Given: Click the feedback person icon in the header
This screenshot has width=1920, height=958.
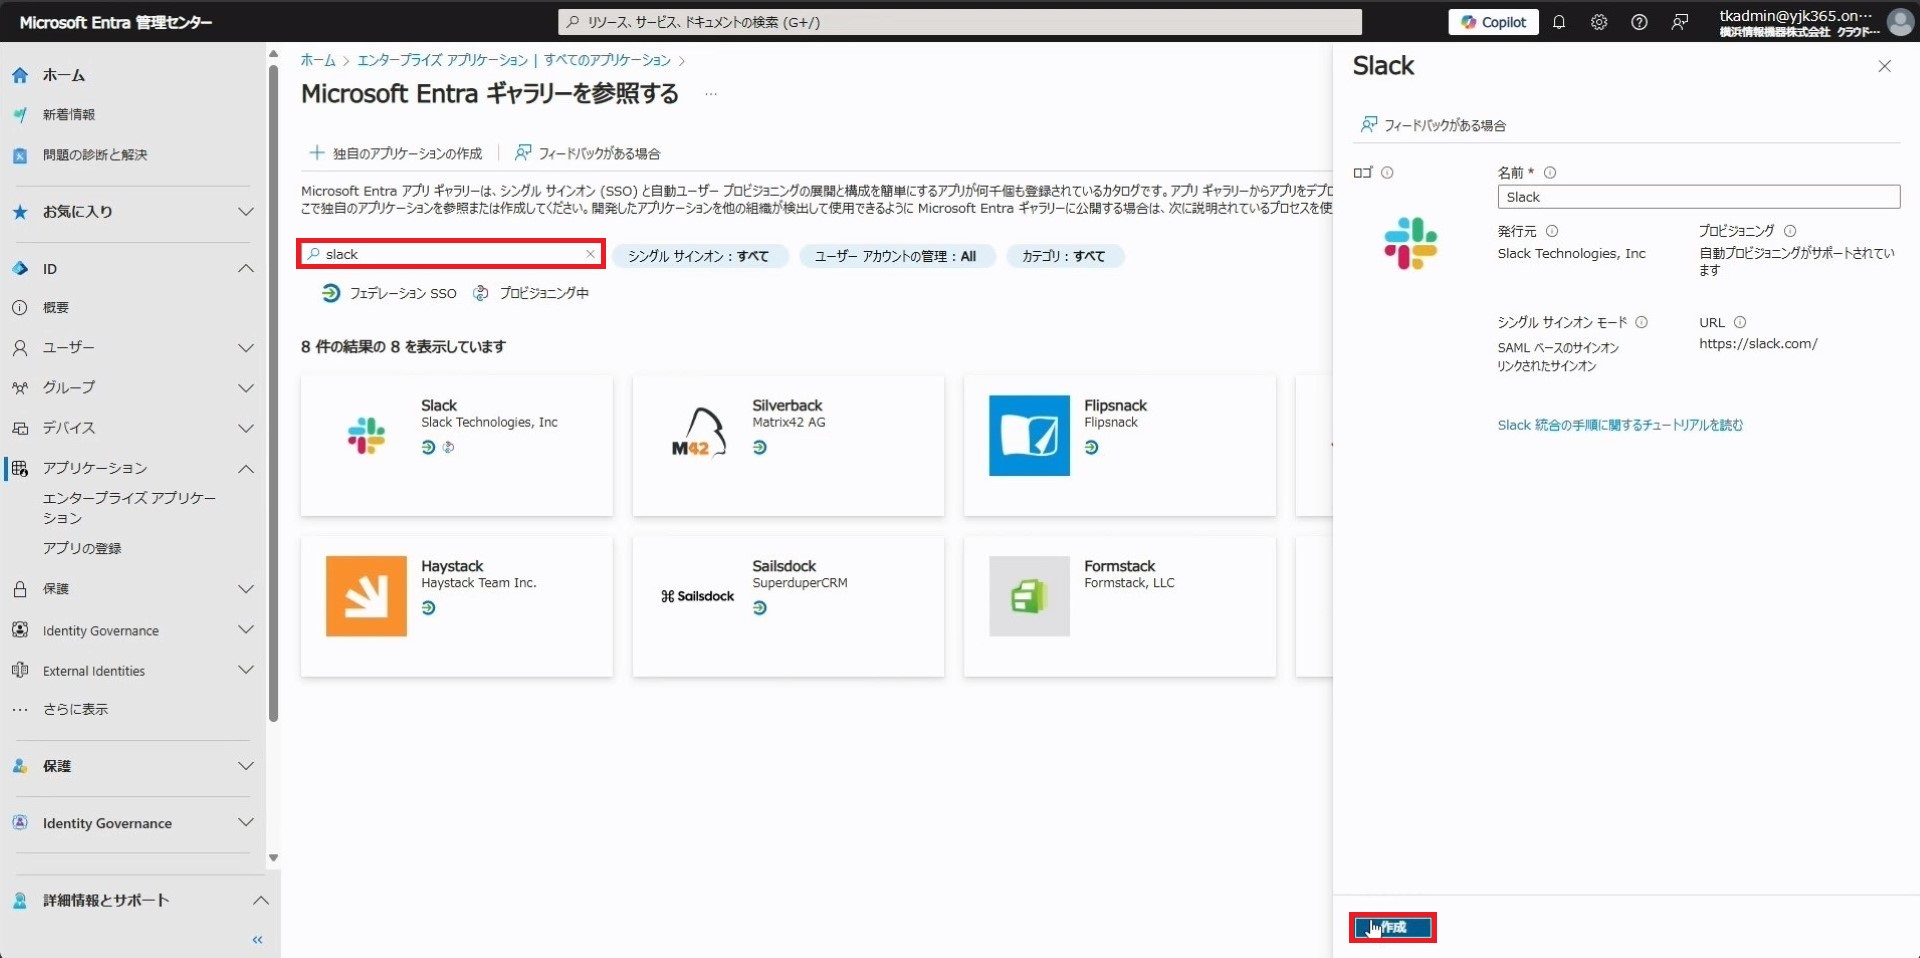Looking at the screenshot, I should pyautogui.click(x=1680, y=22).
